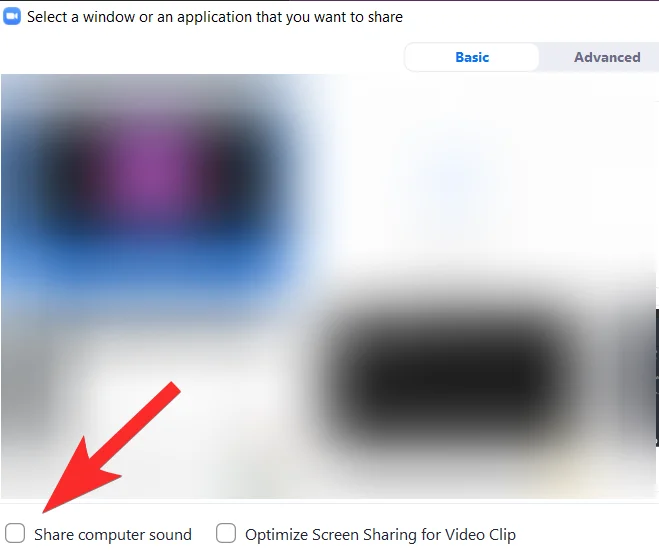Click the word 'share' in the dialog title
Image resolution: width=659 pixels, height=555 pixels.
(x=385, y=17)
